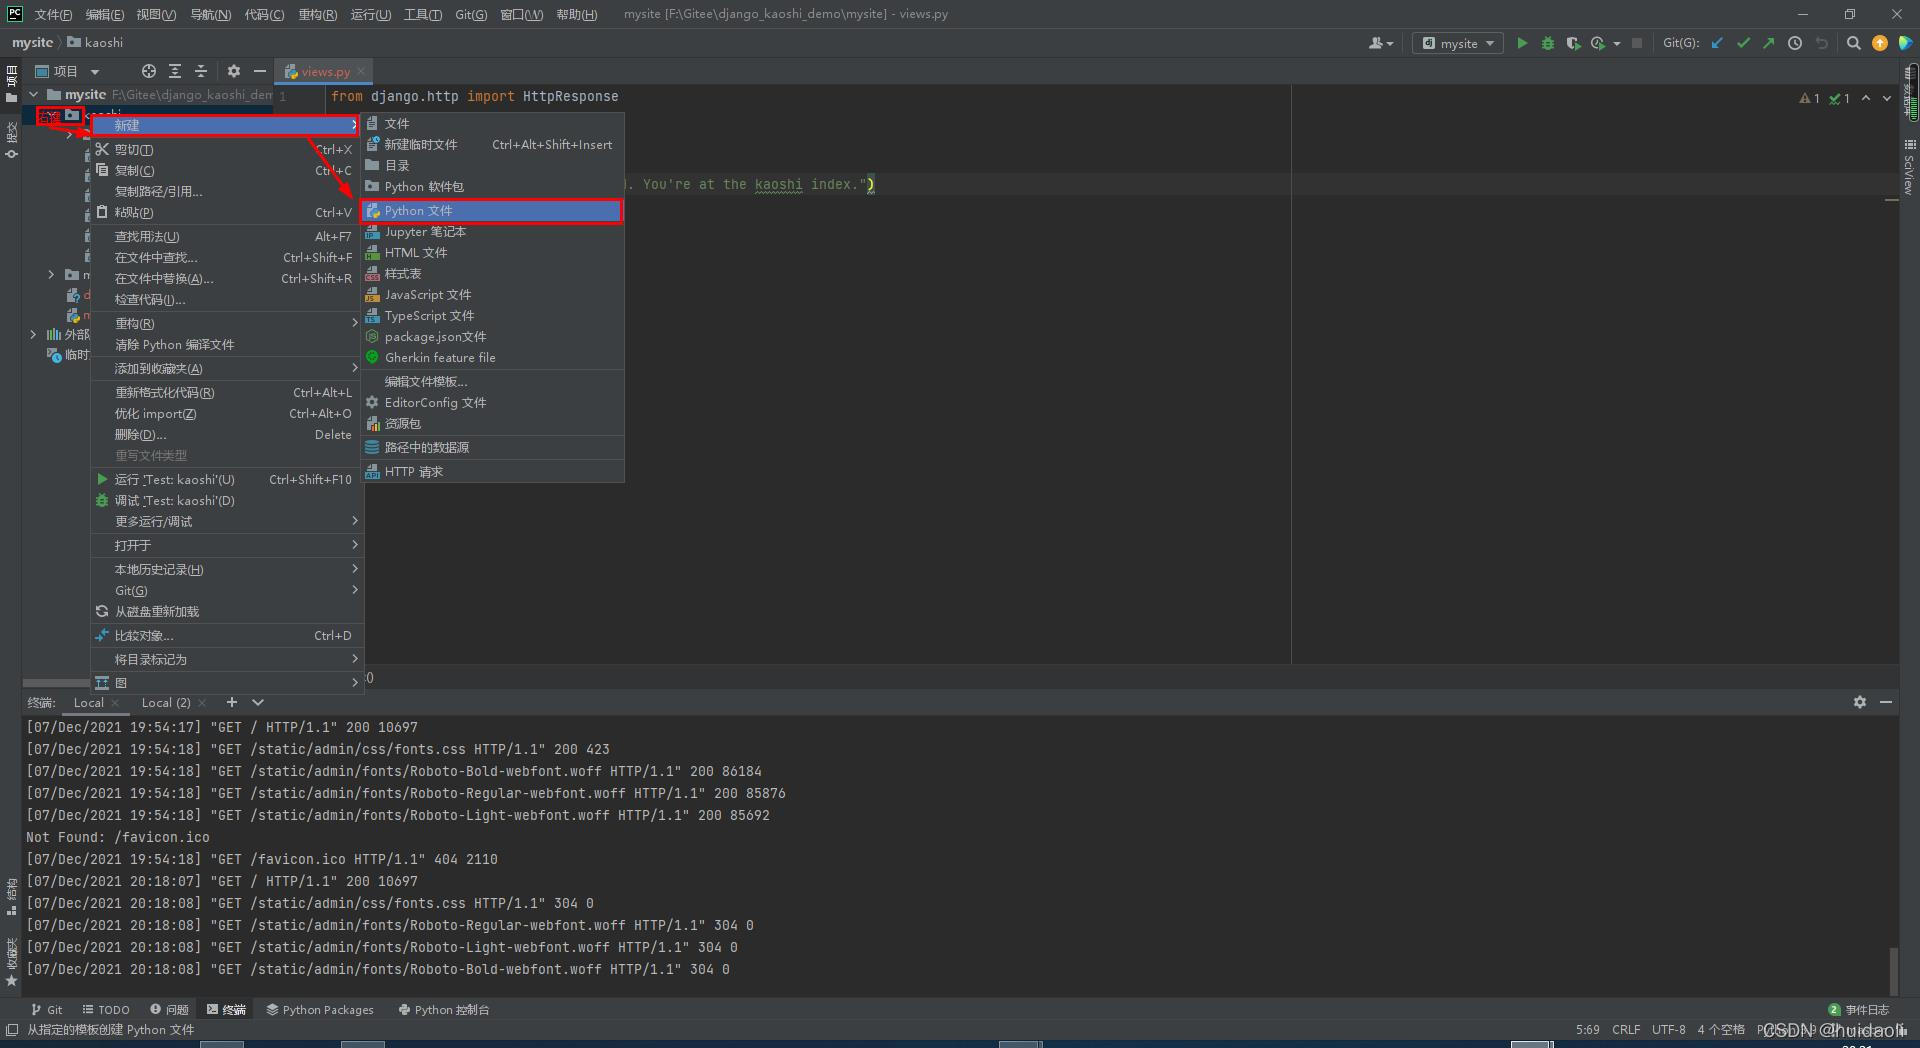Viewport: 1920px width, 1048px height.
Task: Select HTML 文件 from the new submenu
Action: (x=492, y=253)
